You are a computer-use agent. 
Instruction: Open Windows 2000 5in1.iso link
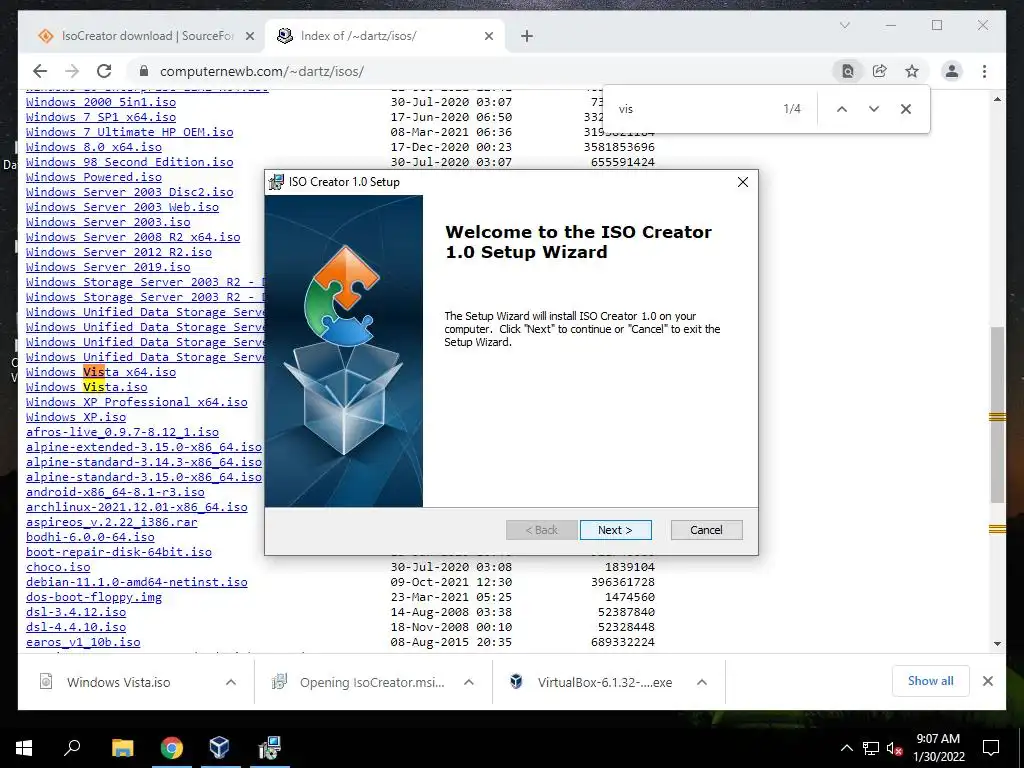click(101, 102)
